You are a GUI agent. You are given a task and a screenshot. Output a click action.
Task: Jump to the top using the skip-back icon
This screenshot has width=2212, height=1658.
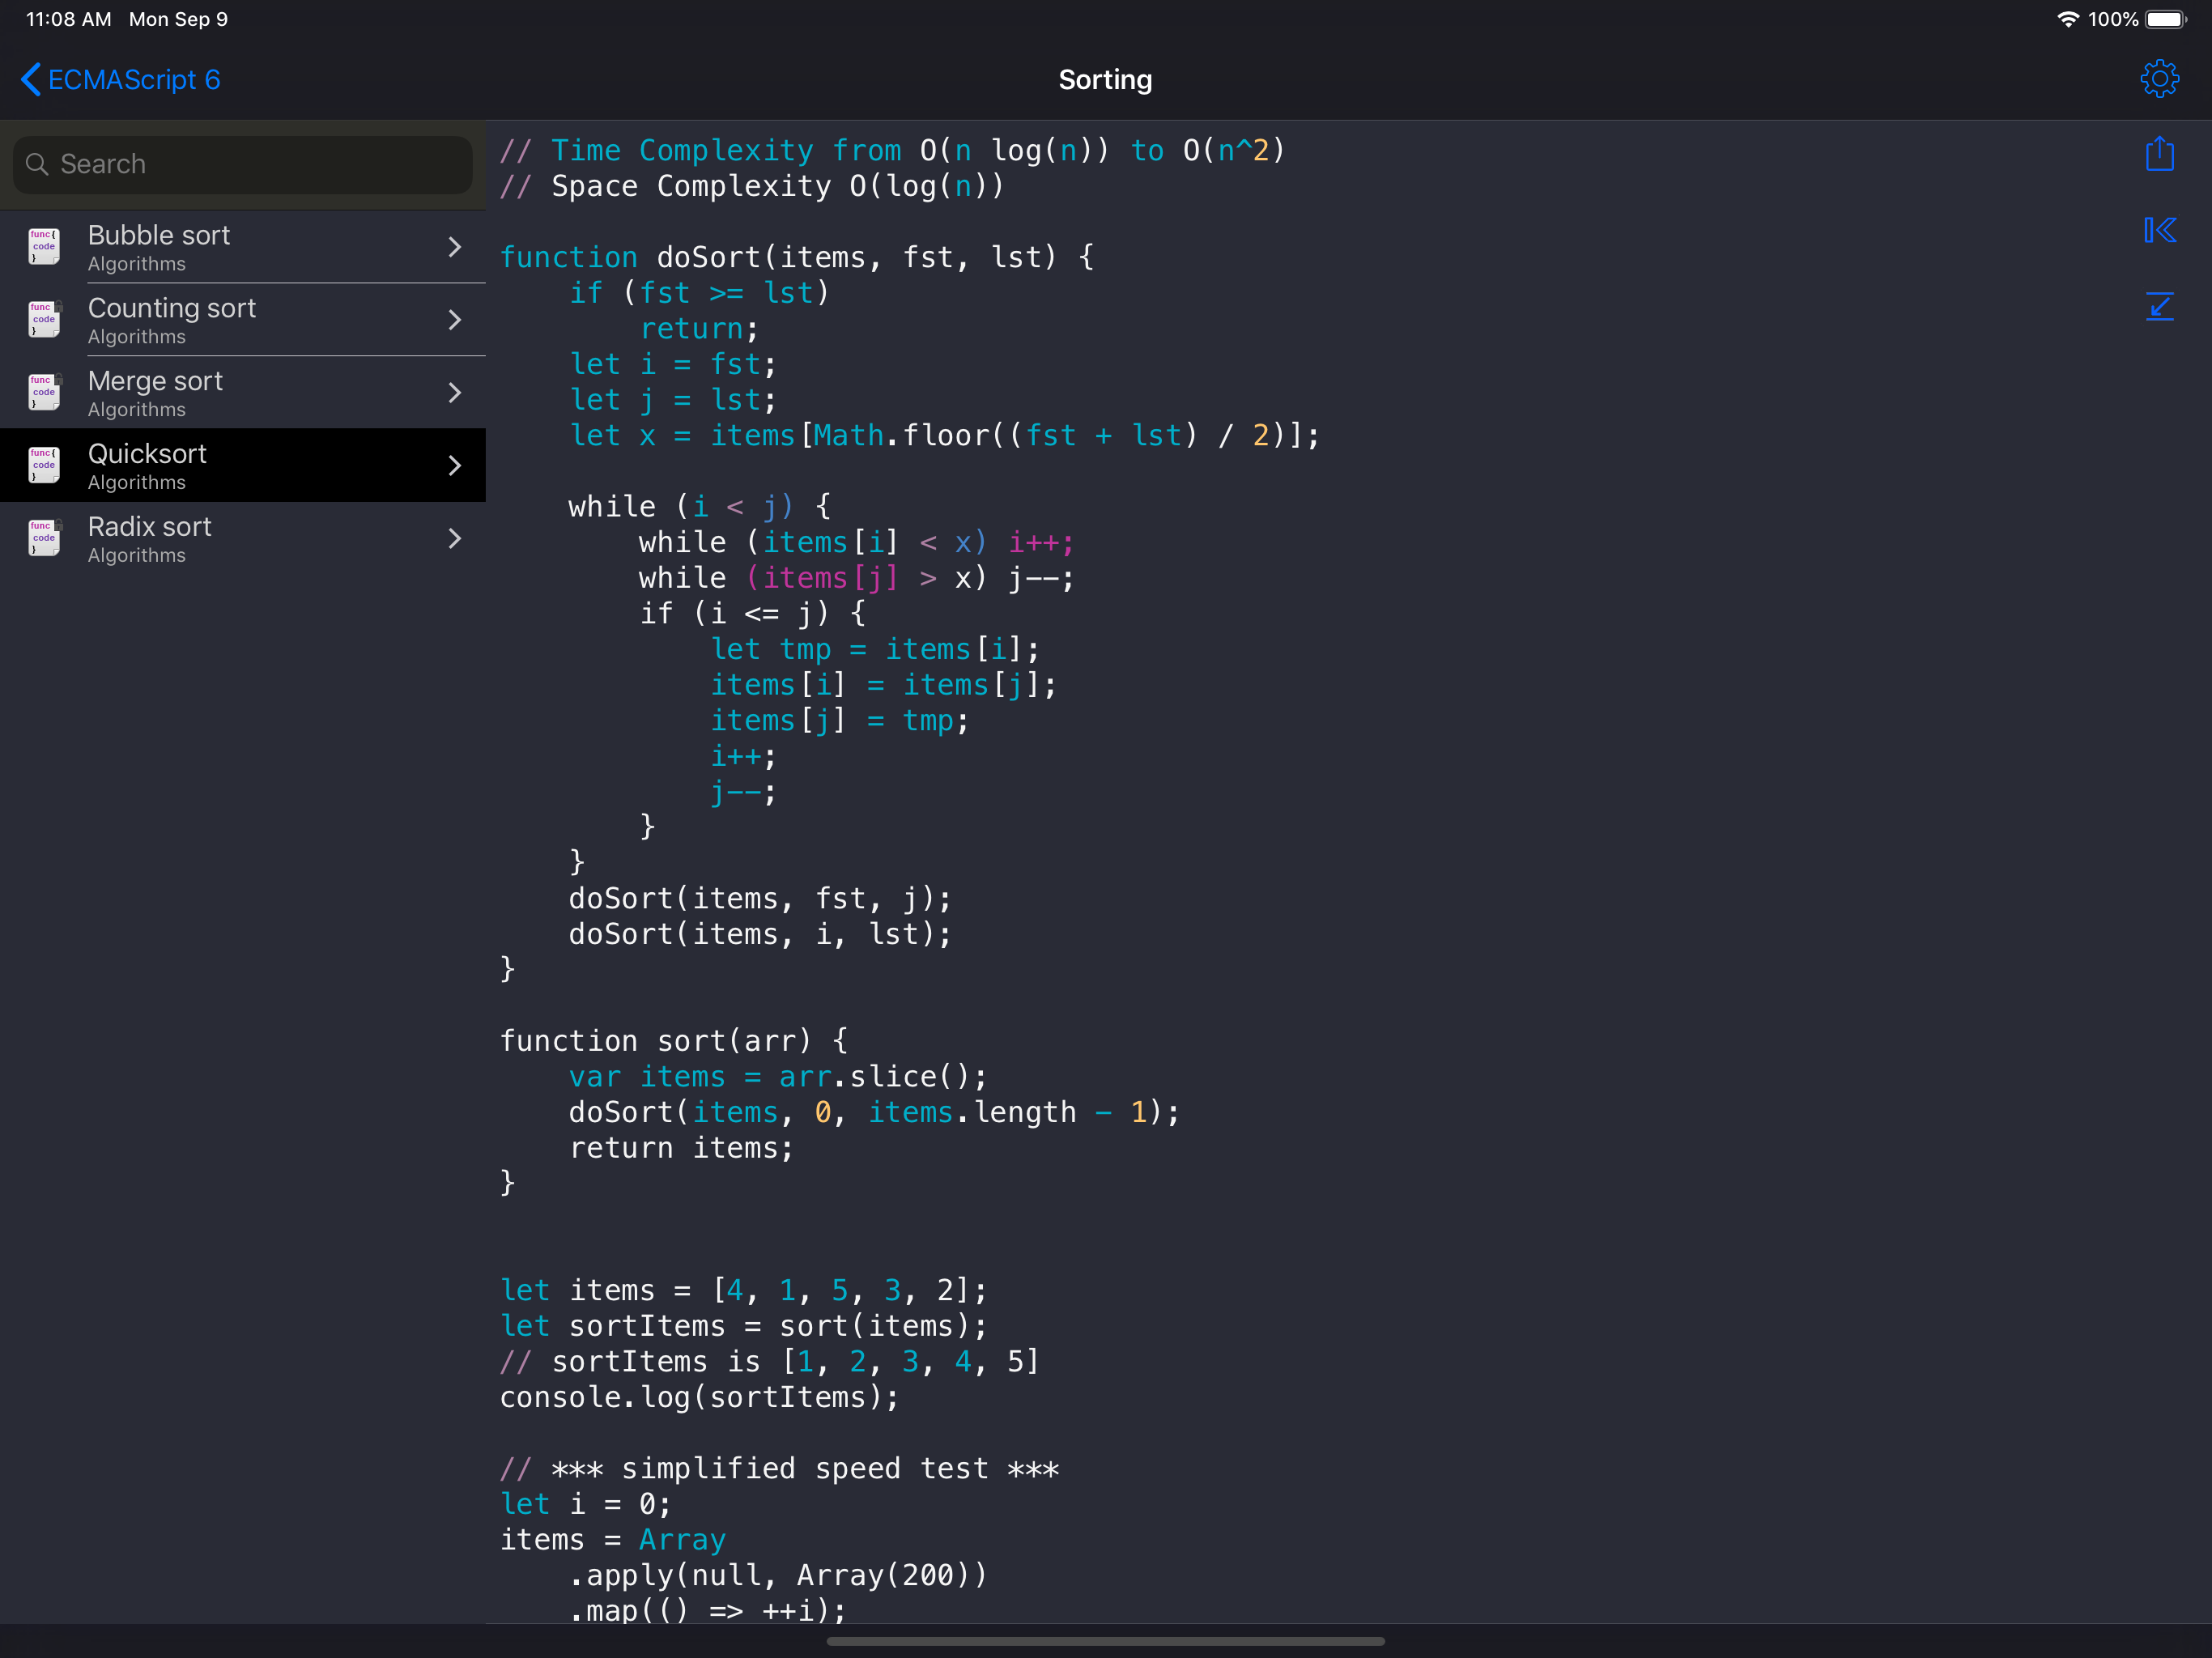[x=2159, y=230]
